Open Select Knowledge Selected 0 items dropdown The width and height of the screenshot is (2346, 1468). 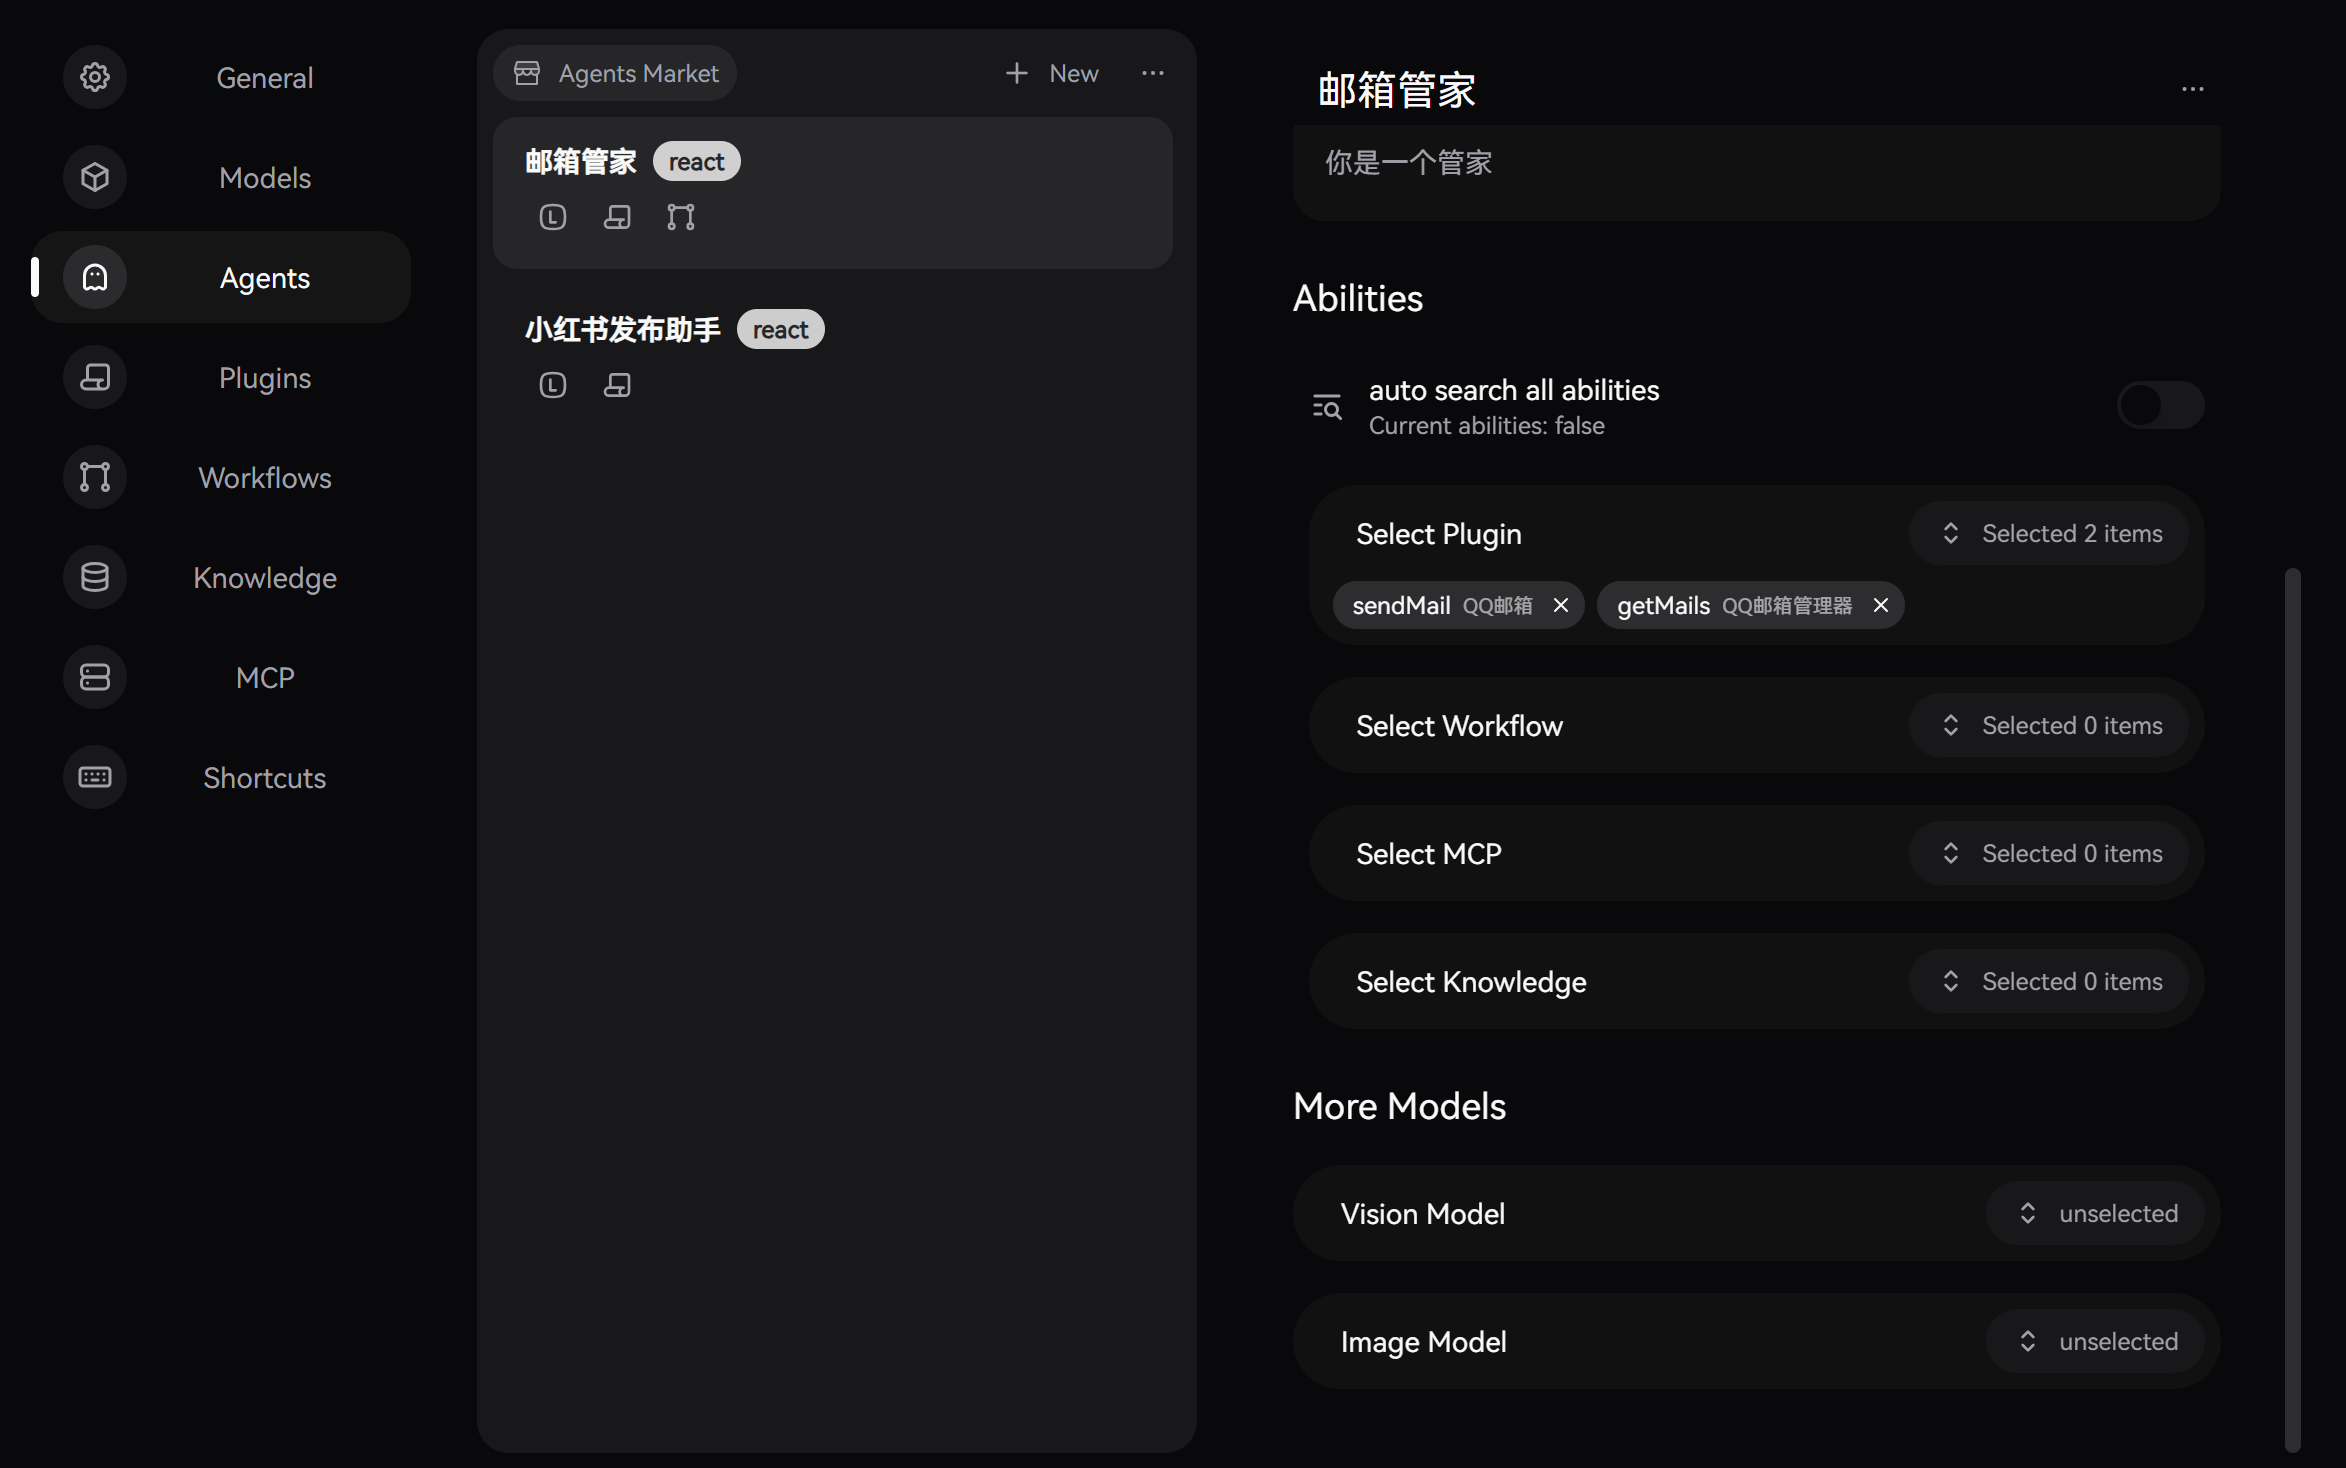pyautogui.click(x=2049, y=981)
